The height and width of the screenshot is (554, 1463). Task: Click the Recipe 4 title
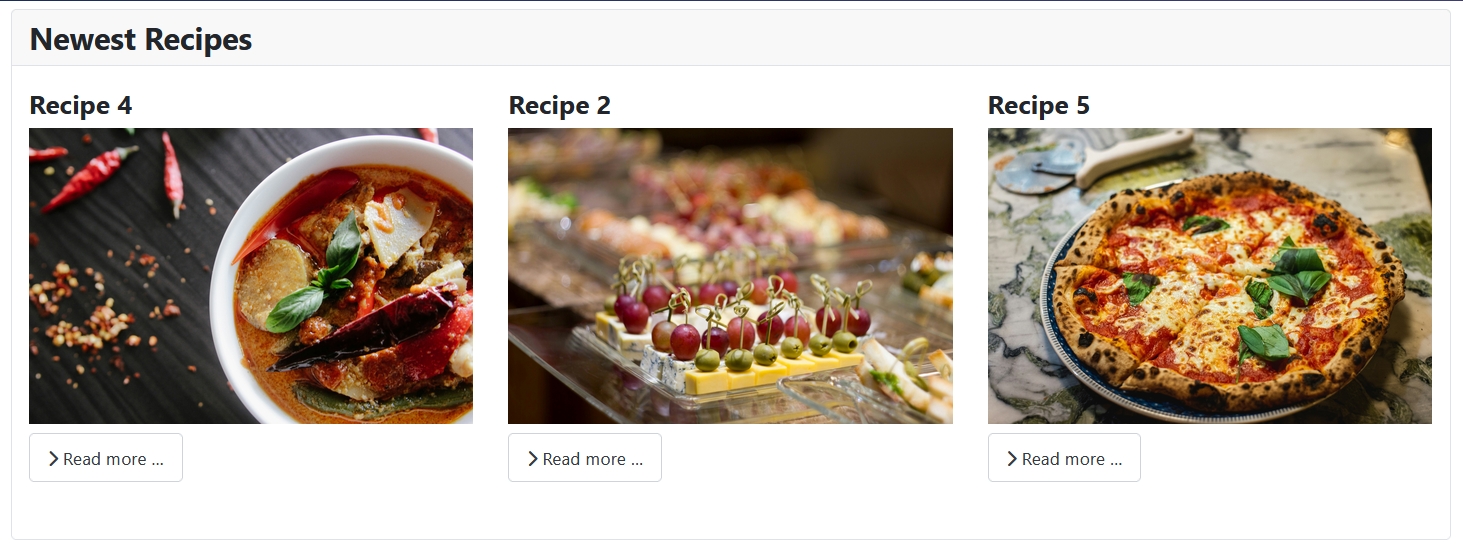click(x=81, y=105)
